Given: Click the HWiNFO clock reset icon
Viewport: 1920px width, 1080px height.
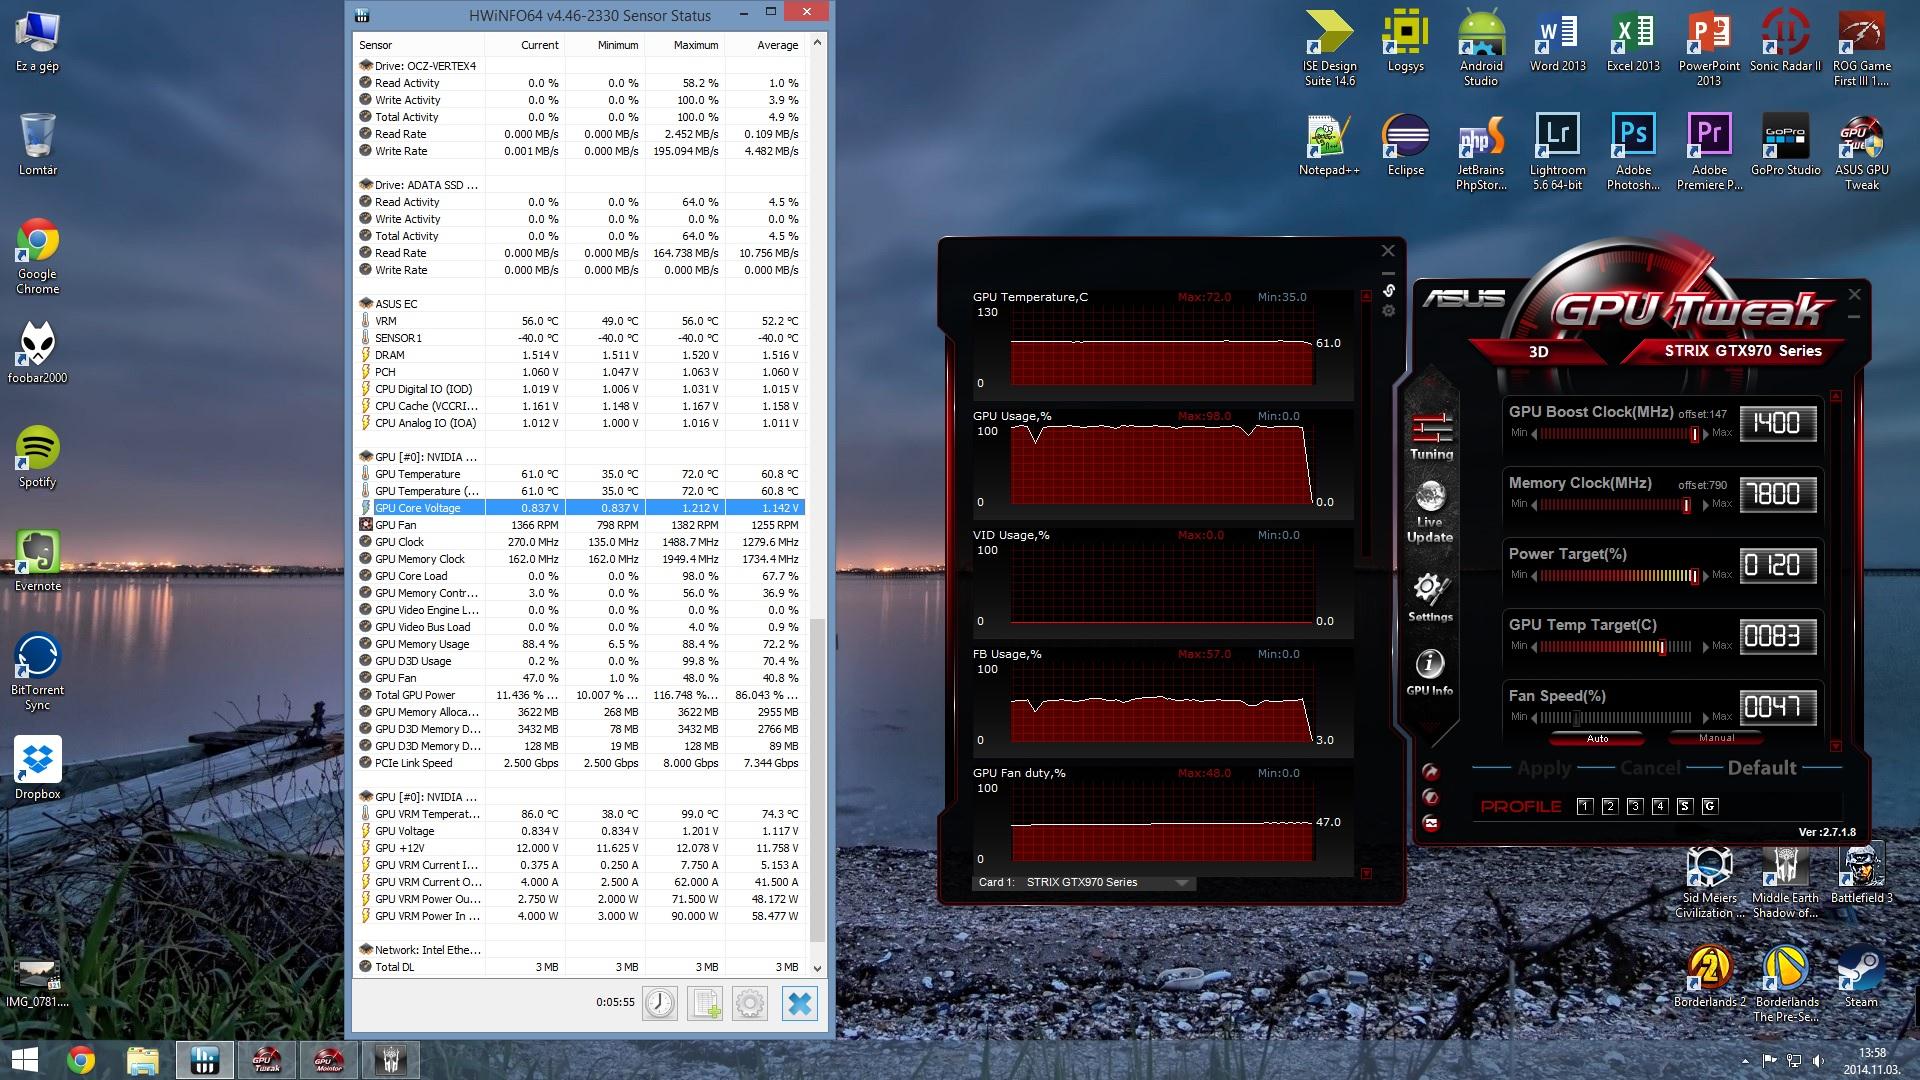Looking at the screenshot, I should point(659,1003).
